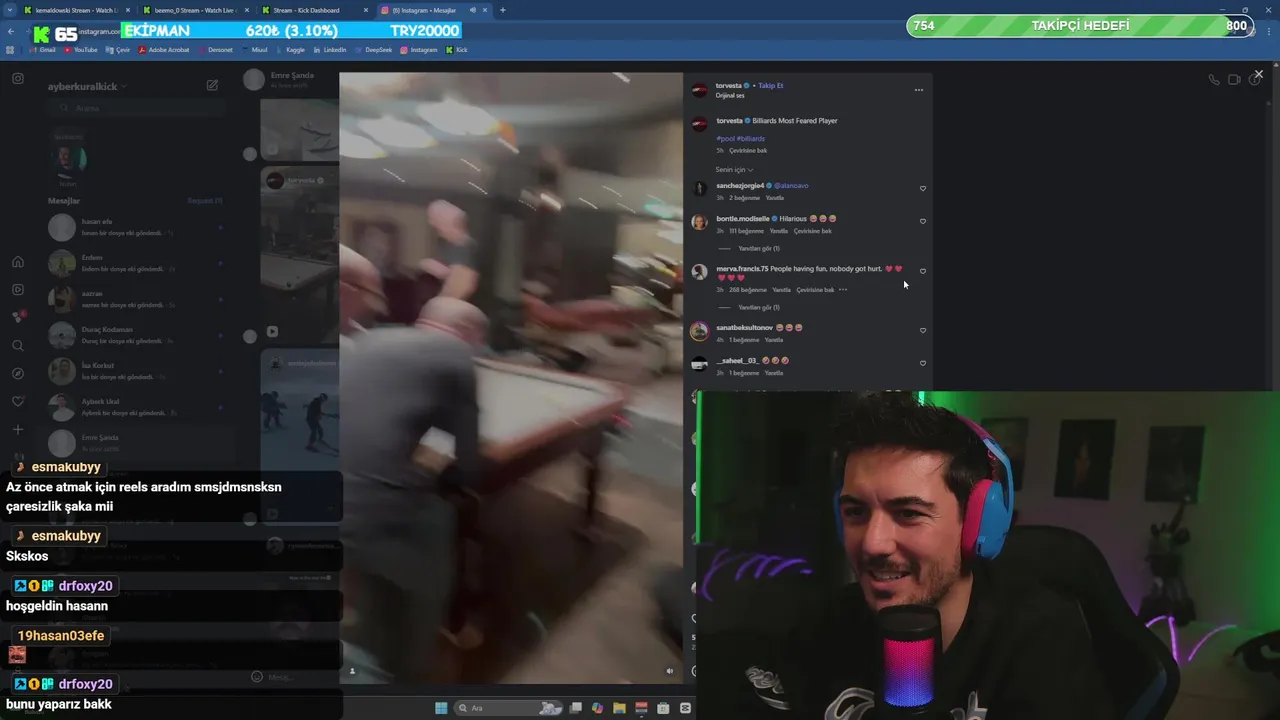Start a video call in Instagram chat
The width and height of the screenshot is (1280, 720).
coord(1234,80)
